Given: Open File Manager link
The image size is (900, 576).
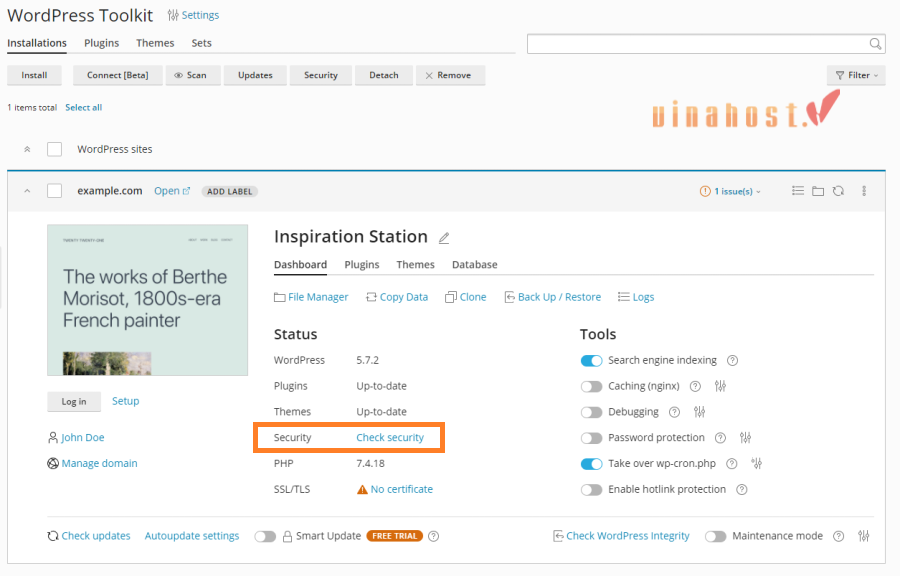Looking at the screenshot, I should pos(312,297).
